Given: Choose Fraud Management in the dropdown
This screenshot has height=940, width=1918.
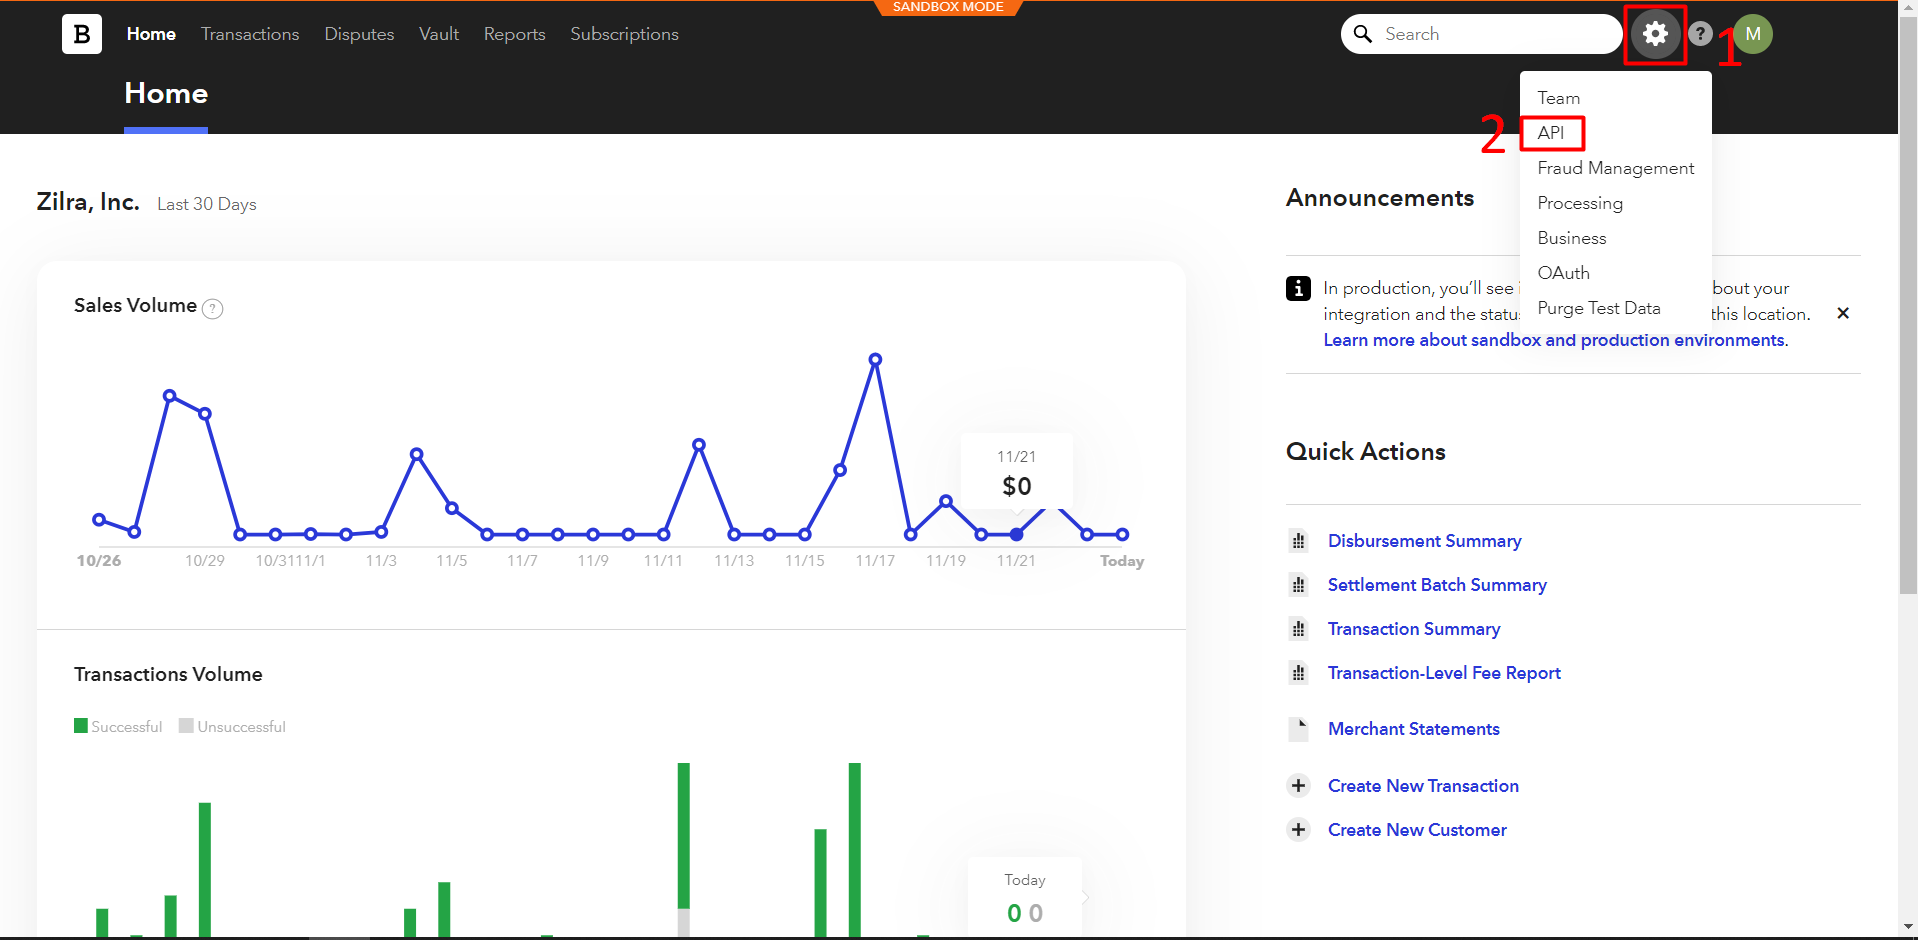Looking at the screenshot, I should 1615,168.
